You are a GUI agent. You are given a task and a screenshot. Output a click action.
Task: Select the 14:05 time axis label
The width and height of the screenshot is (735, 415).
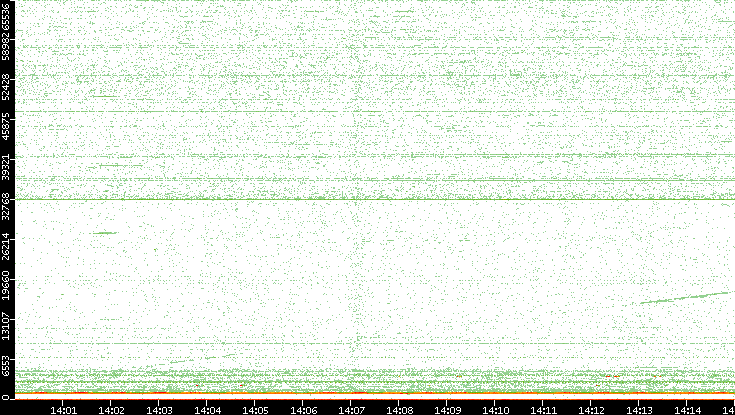(x=255, y=410)
